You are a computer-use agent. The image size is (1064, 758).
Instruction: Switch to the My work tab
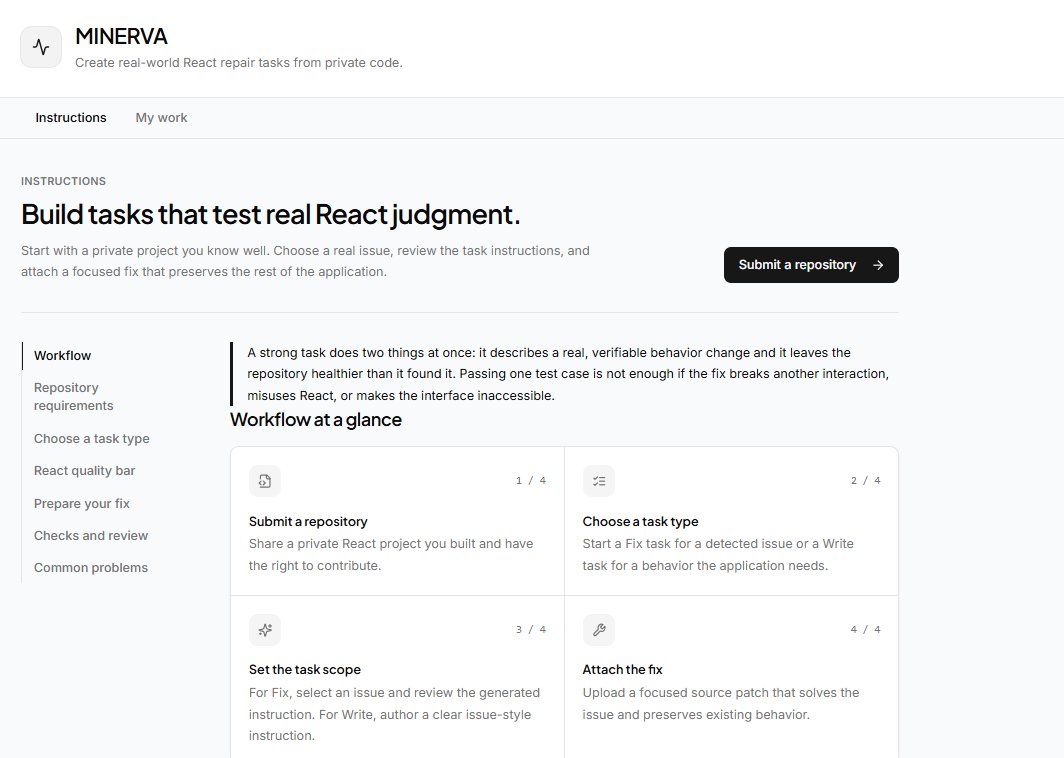coord(162,118)
